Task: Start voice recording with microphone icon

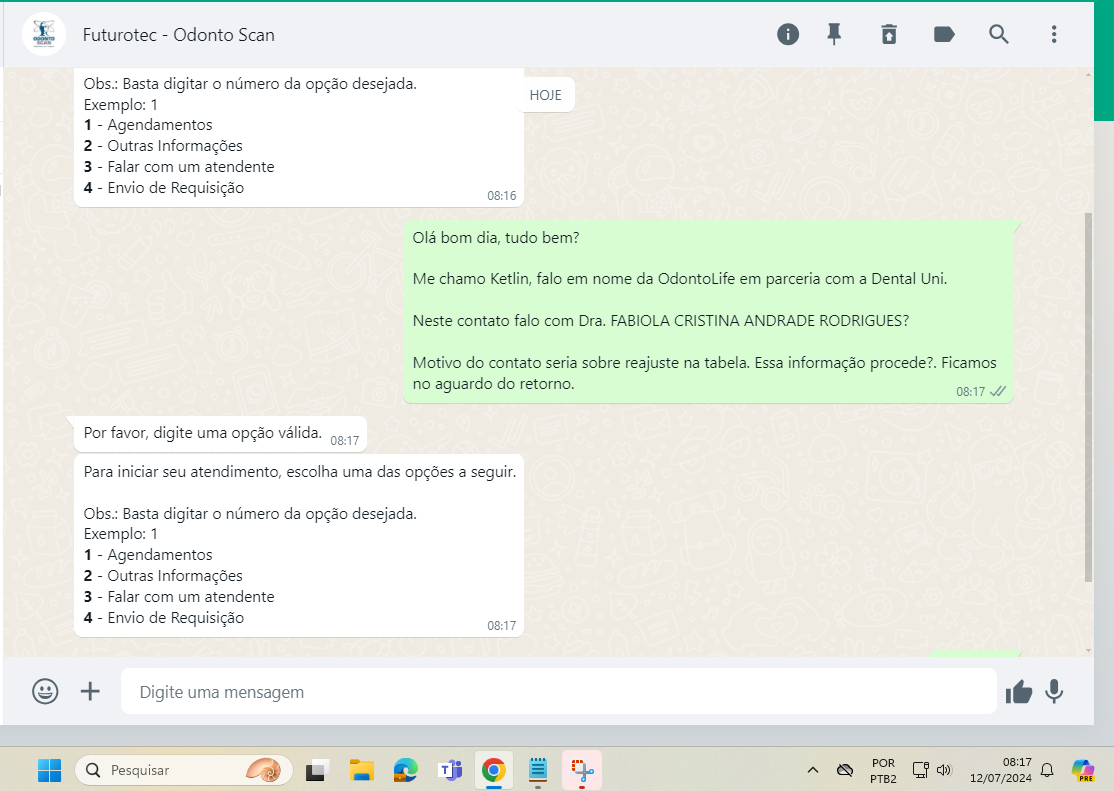Action: 1054,691
